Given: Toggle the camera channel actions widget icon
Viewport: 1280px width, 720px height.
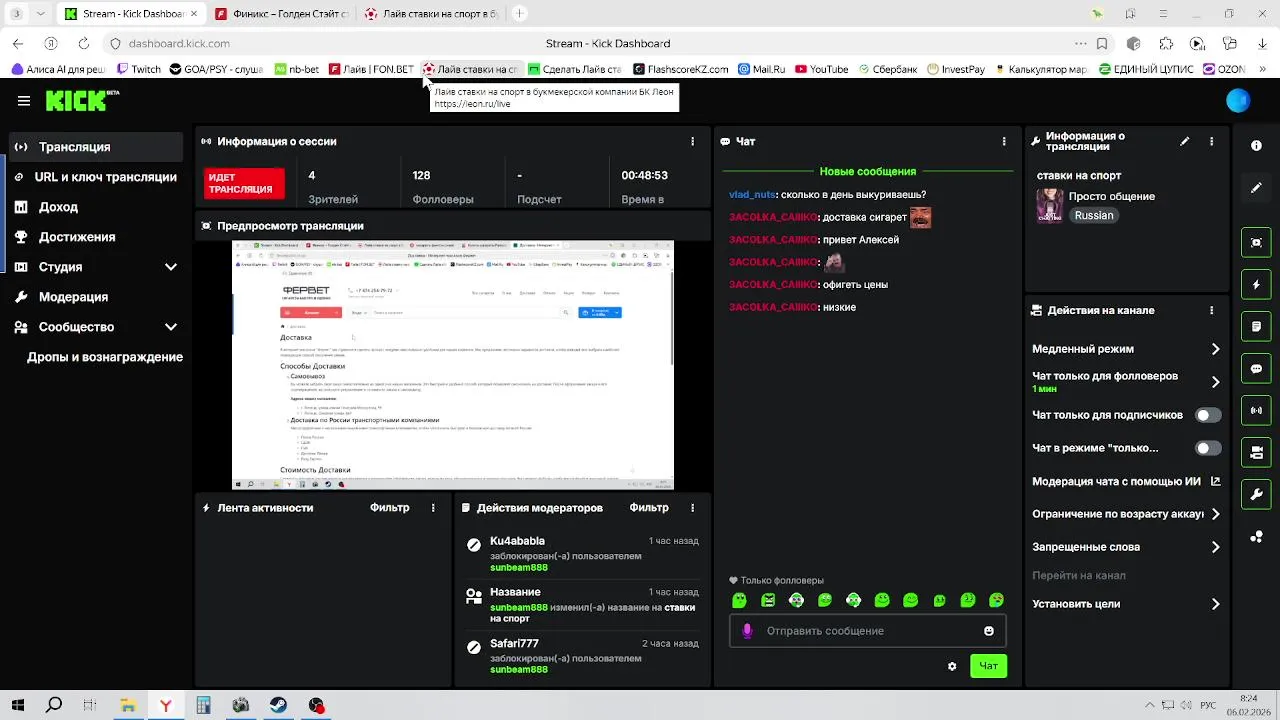Looking at the screenshot, I should point(1257,453).
